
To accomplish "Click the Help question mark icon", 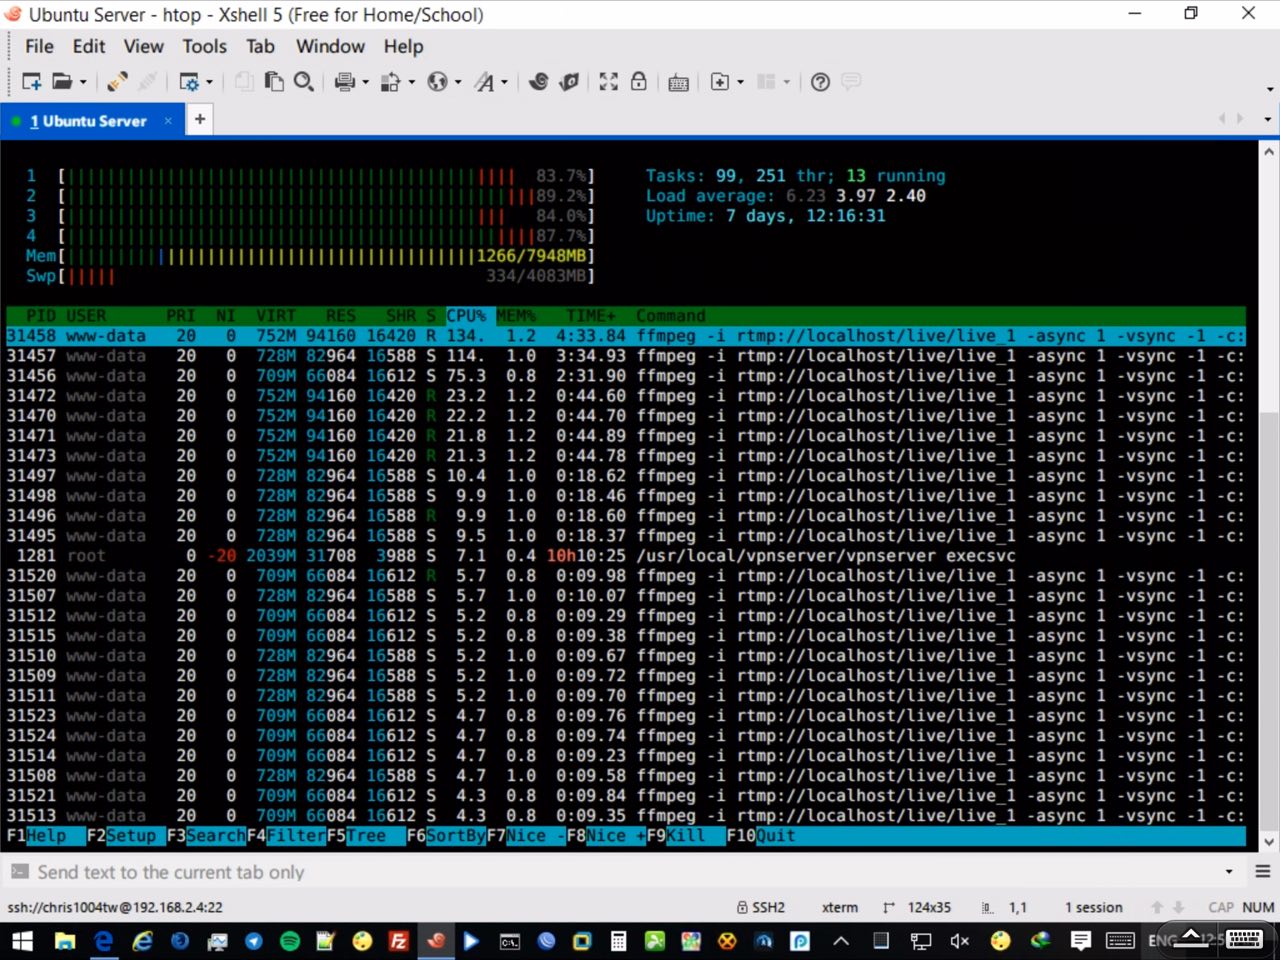I will (820, 82).
